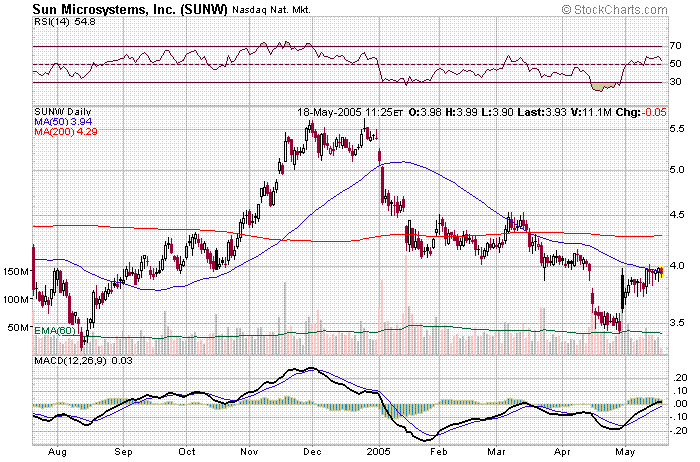
Task: Click the "May" month label
Action: click(625, 452)
